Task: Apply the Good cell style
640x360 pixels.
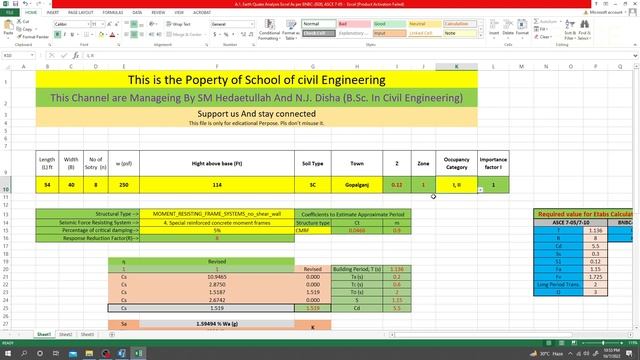Action: (389, 24)
